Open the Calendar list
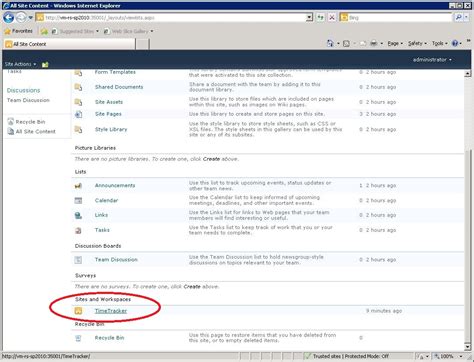This screenshot has width=474, height=362. tap(106, 200)
